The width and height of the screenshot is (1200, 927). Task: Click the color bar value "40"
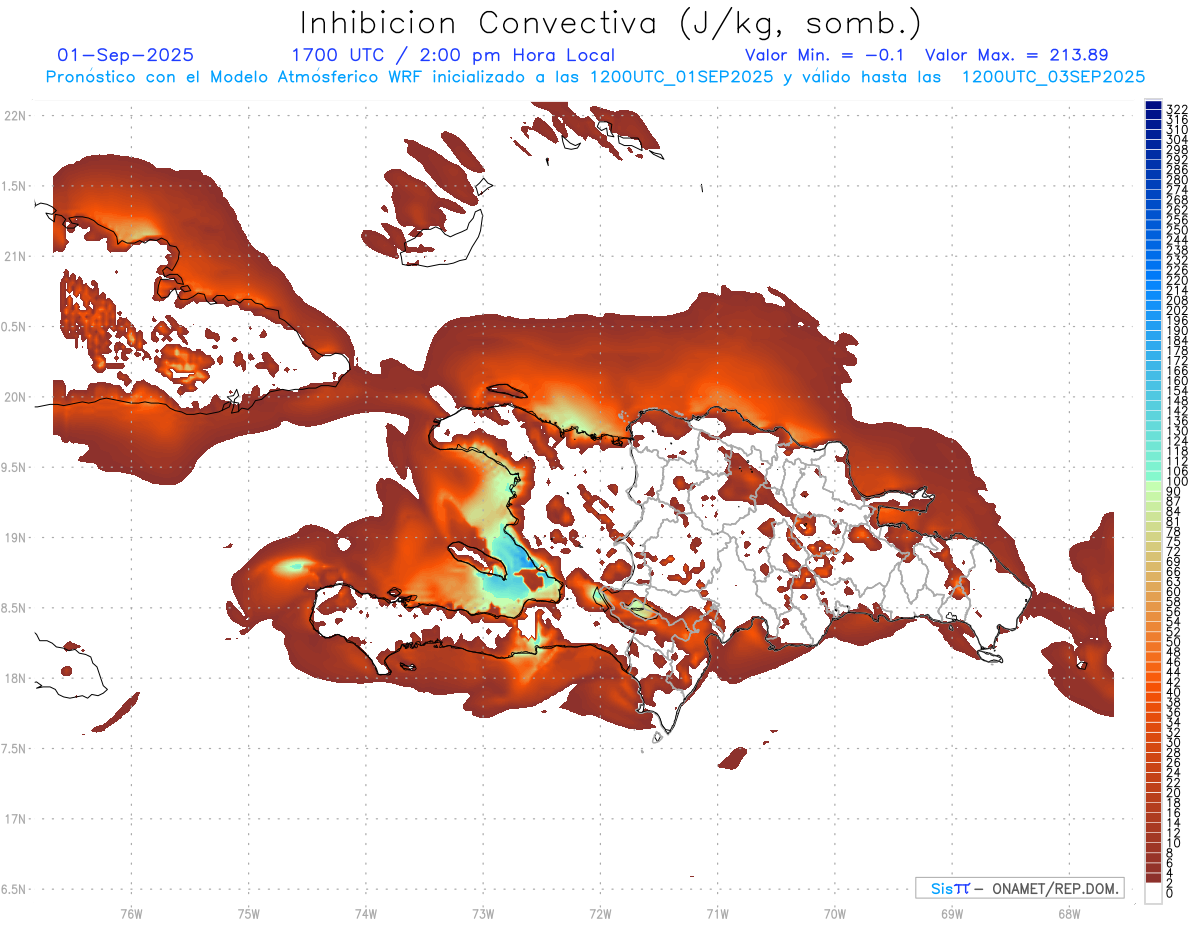pyautogui.click(x=1174, y=692)
